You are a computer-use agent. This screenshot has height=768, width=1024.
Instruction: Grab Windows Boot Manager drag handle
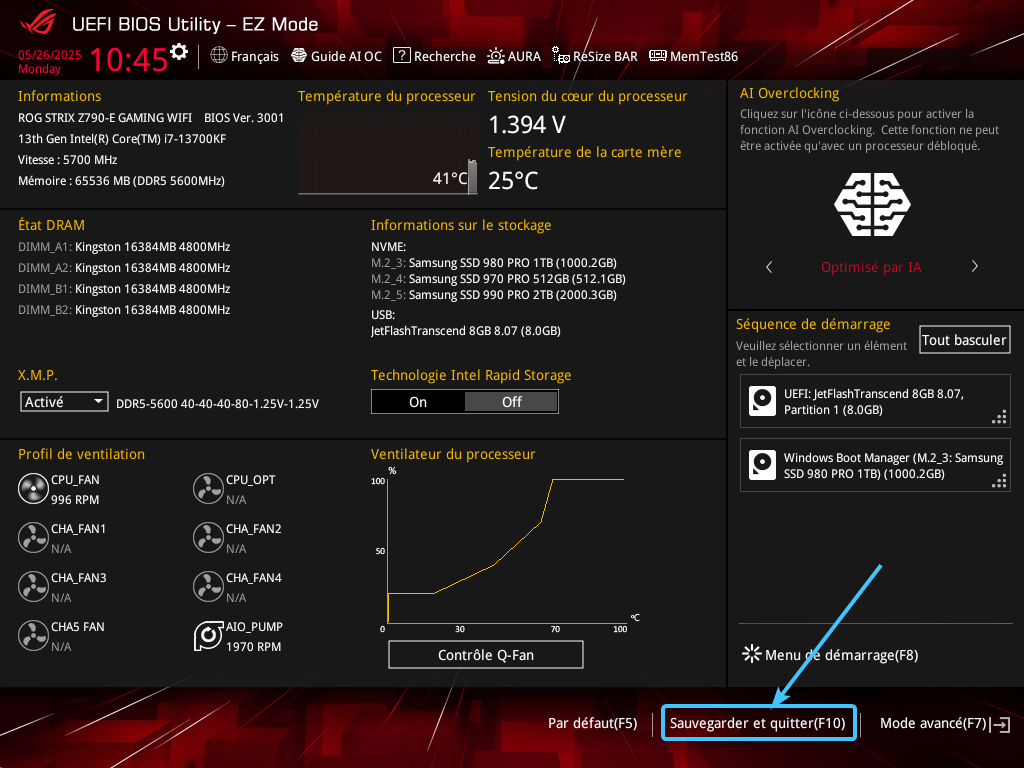(999, 481)
